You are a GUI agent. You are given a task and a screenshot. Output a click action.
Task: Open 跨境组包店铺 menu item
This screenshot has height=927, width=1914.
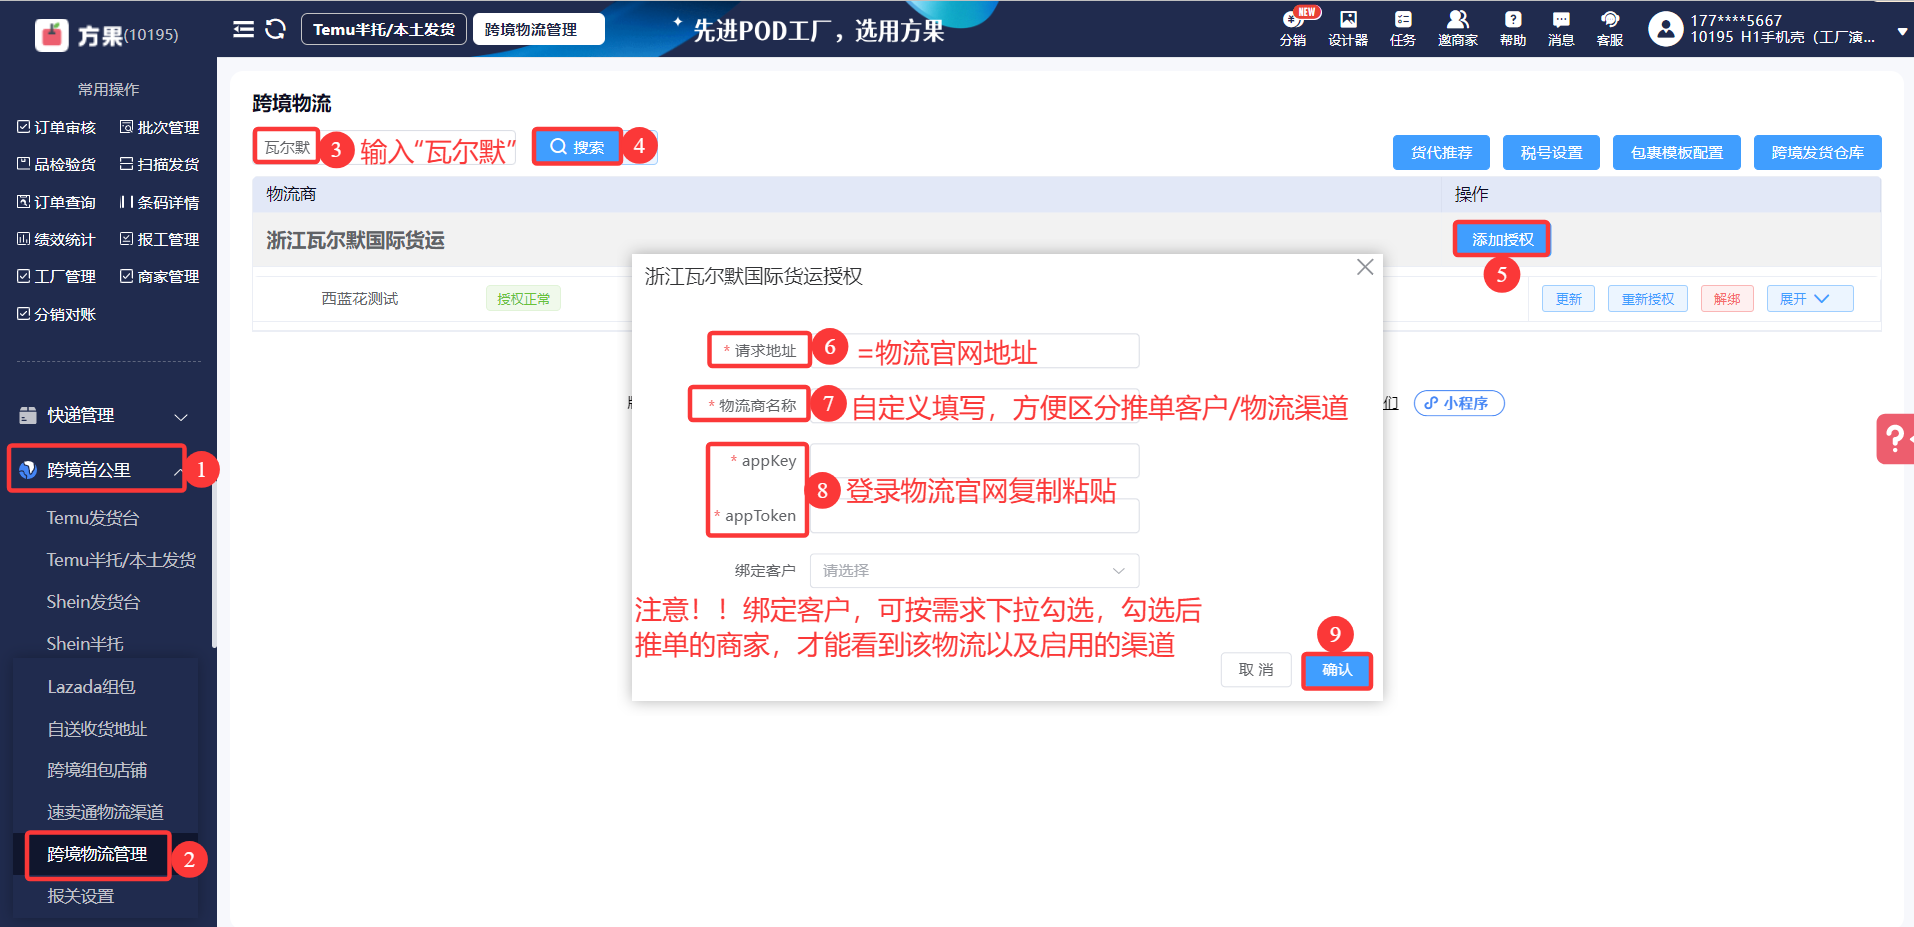pos(97,770)
